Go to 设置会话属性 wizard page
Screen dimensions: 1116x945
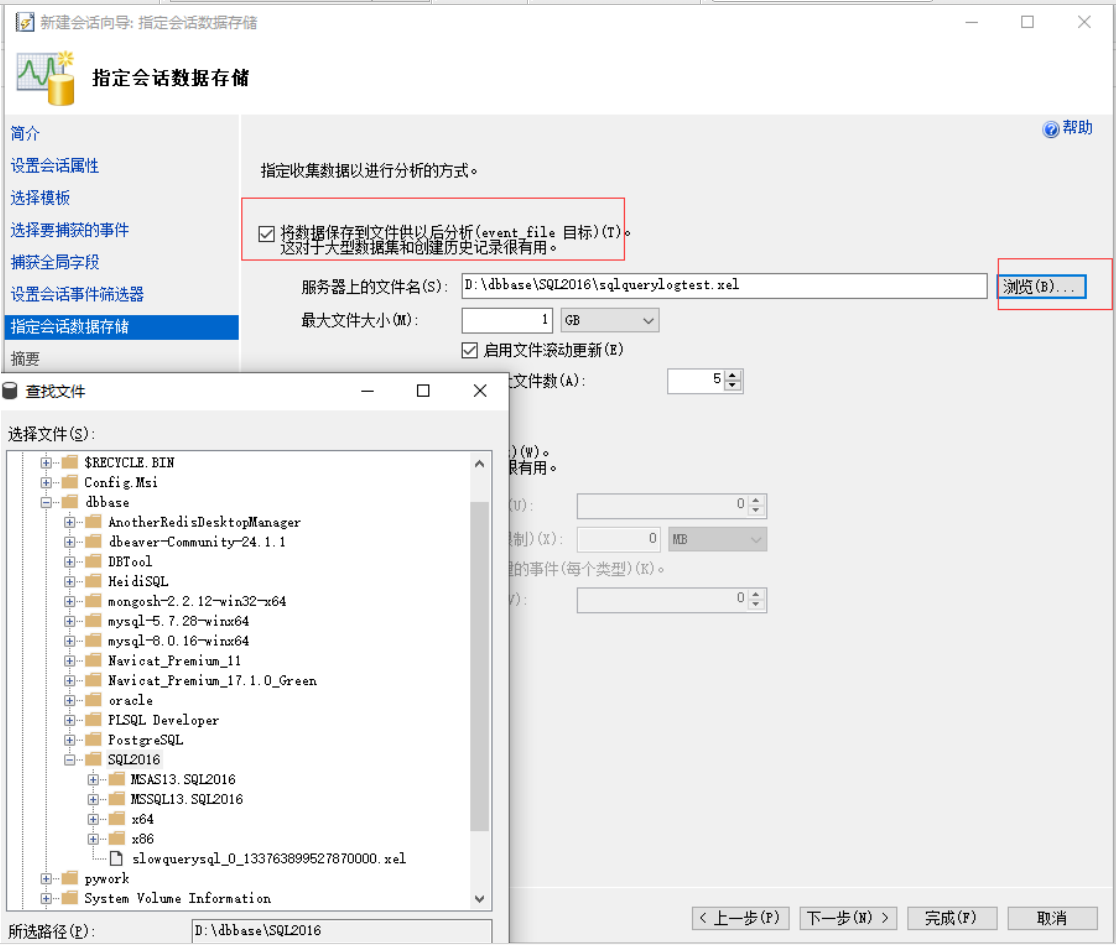pyautogui.click(x=55, y=166)
